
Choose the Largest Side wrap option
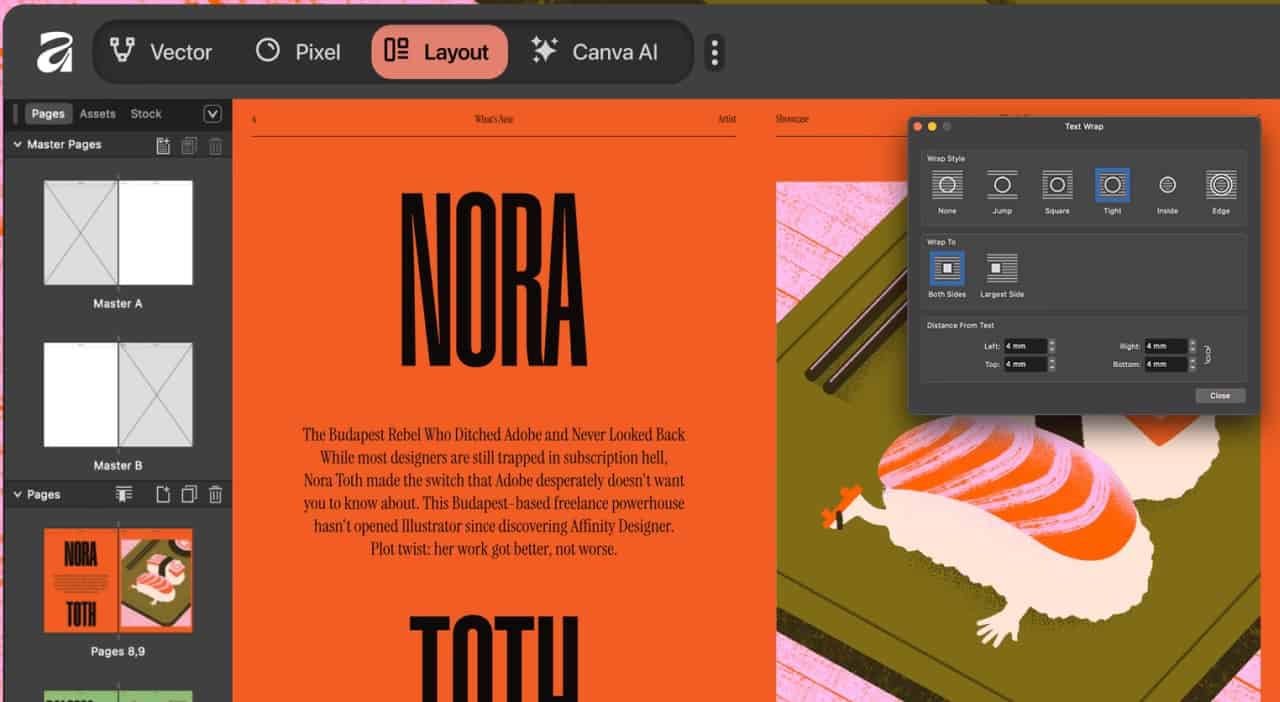(1002, 269)
